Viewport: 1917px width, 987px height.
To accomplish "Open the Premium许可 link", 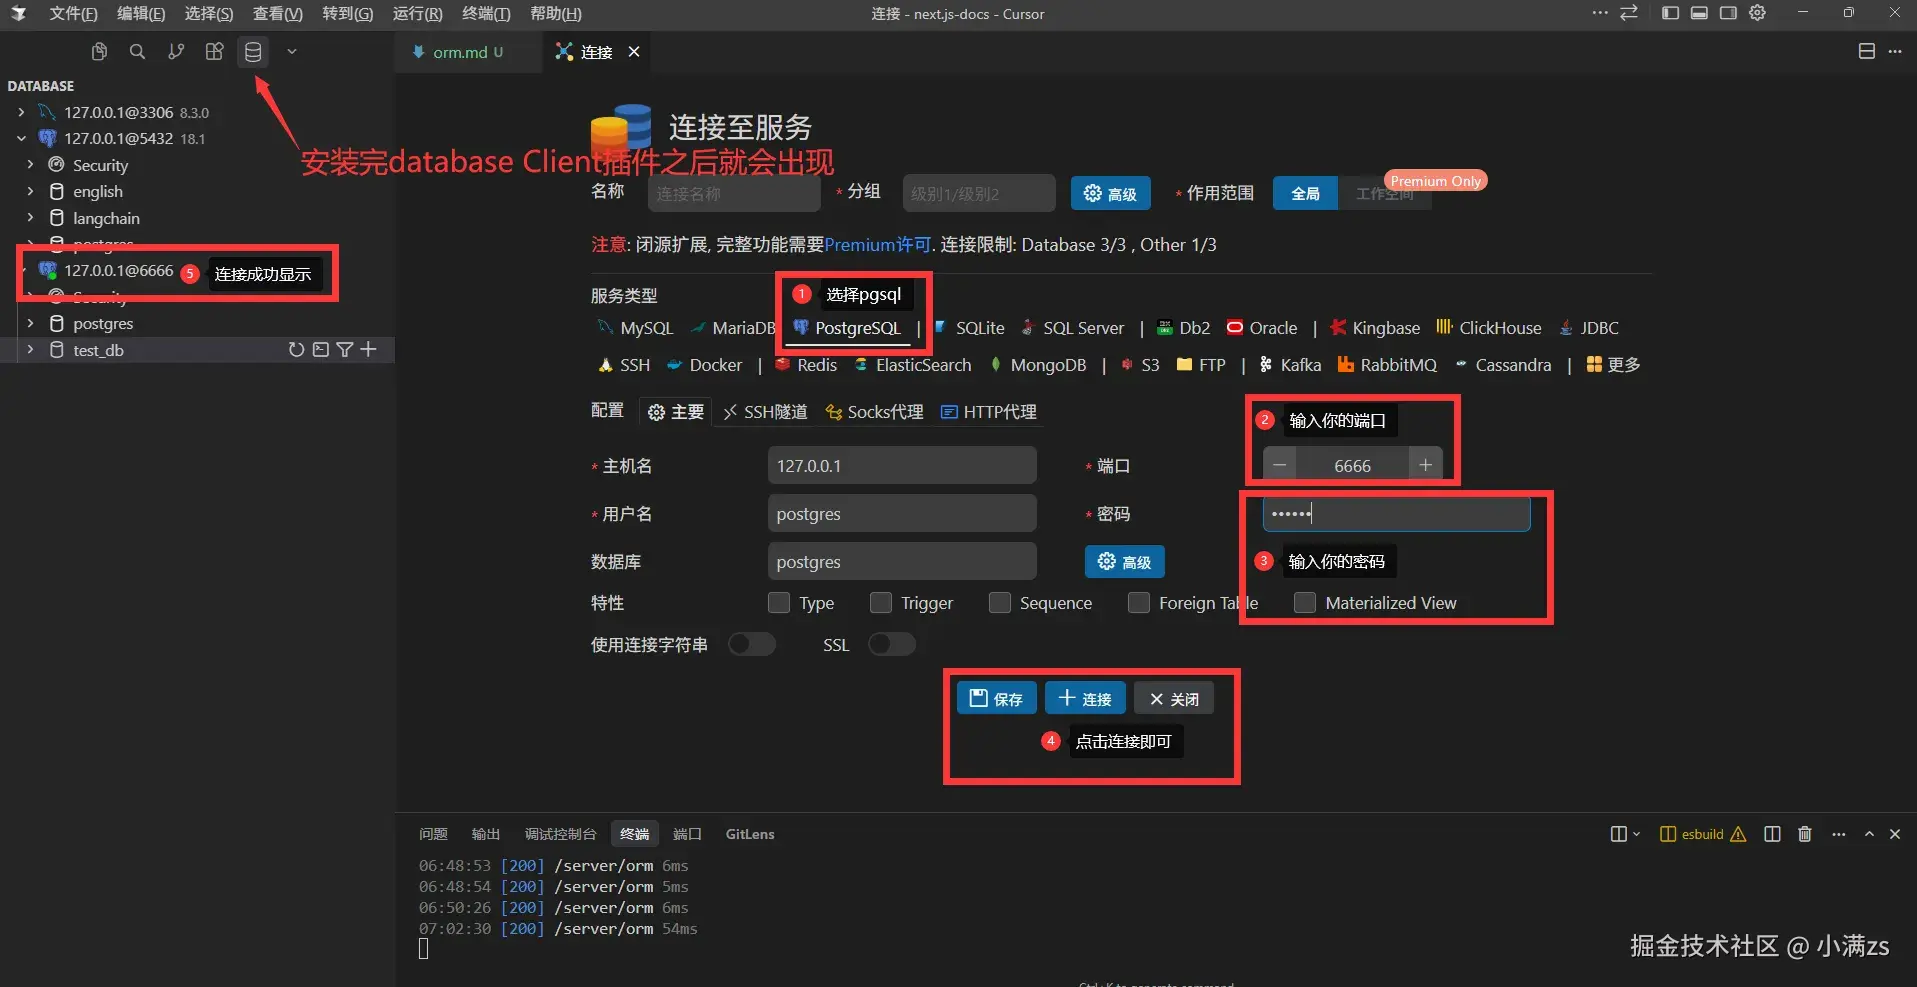I will tap(878, 245).
